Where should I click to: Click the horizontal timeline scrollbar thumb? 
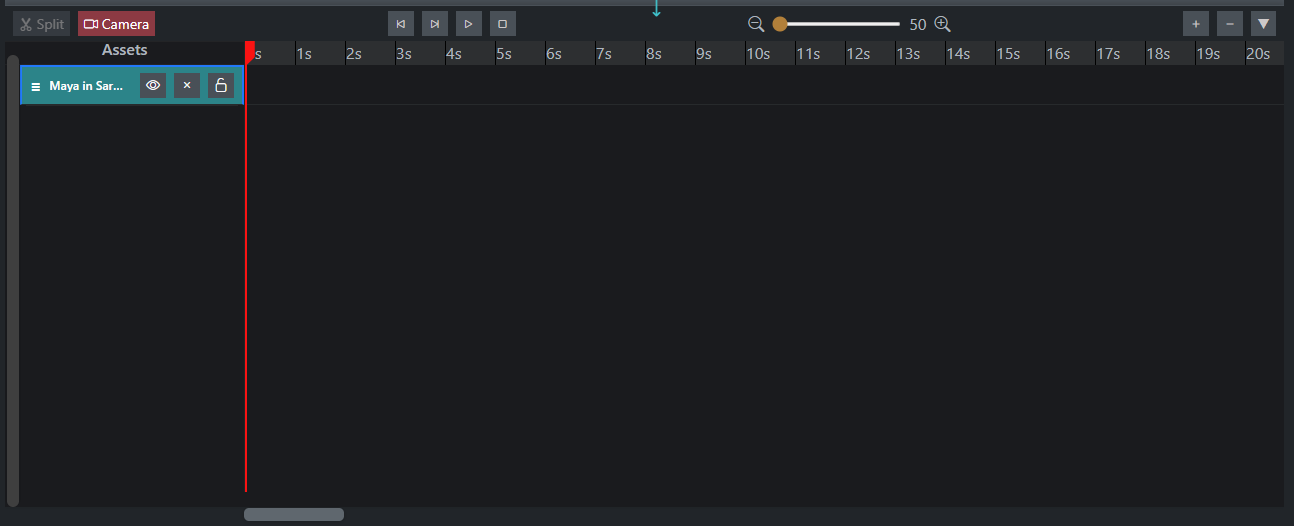point(294,514)
